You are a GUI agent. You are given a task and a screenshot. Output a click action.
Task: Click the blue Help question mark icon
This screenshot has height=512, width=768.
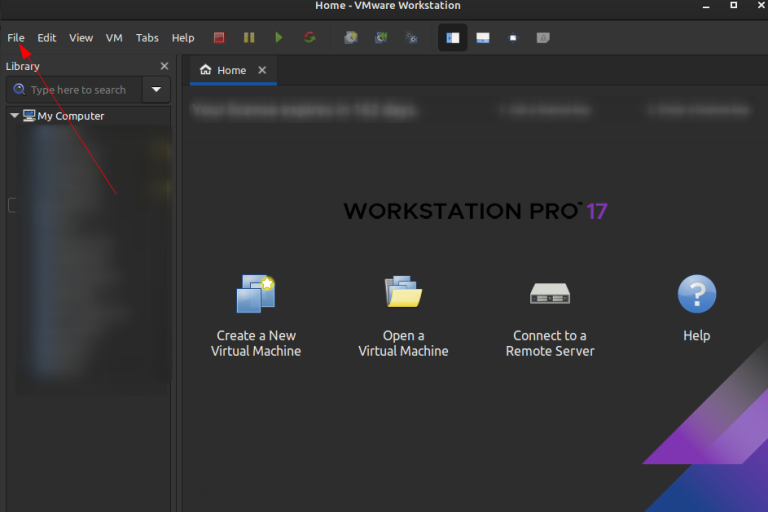(697, 294)
